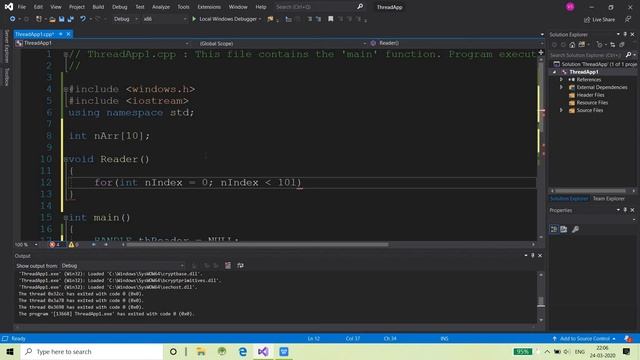Viewport: 640px width, 360px height.
Task: Expand the Source Files node
Action: pos(561,110)
